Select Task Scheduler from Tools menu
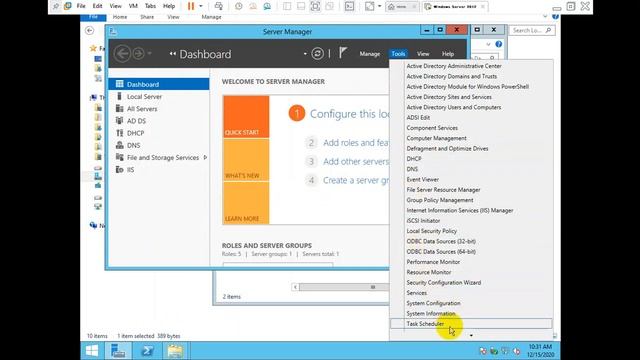The width and height of the screenshot is (640, 360). point(471,324)
